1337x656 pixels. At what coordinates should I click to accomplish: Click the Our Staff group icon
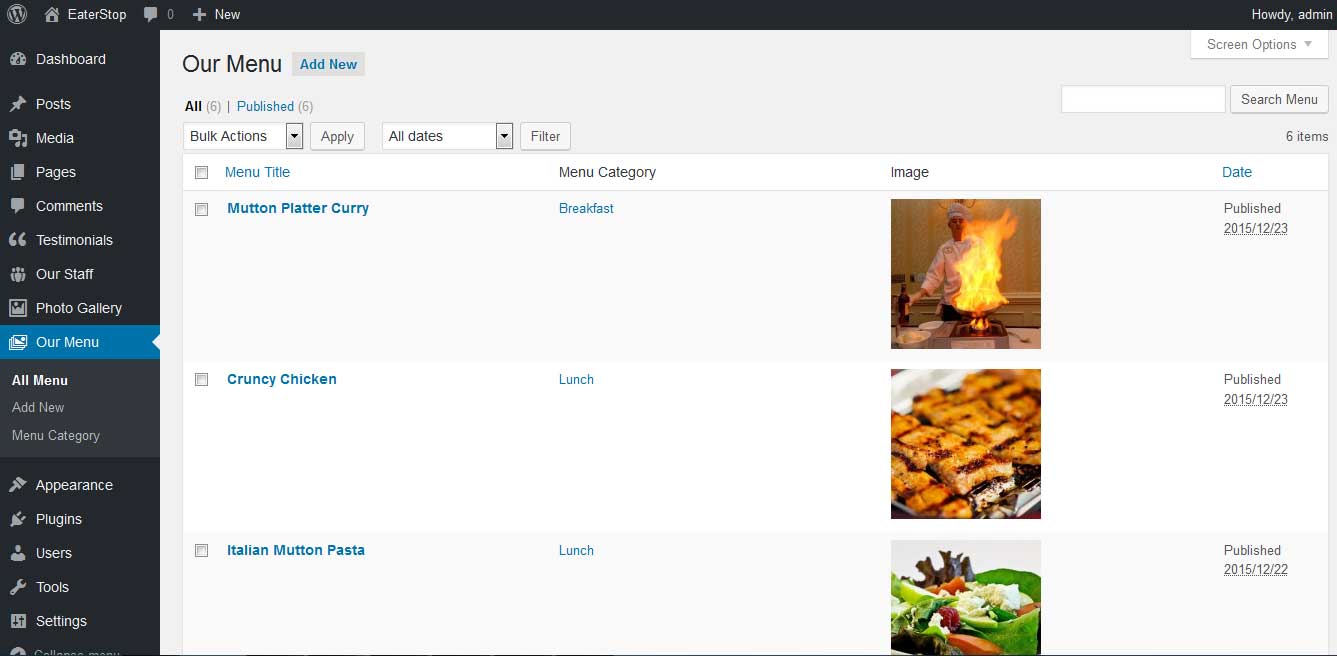17,274
